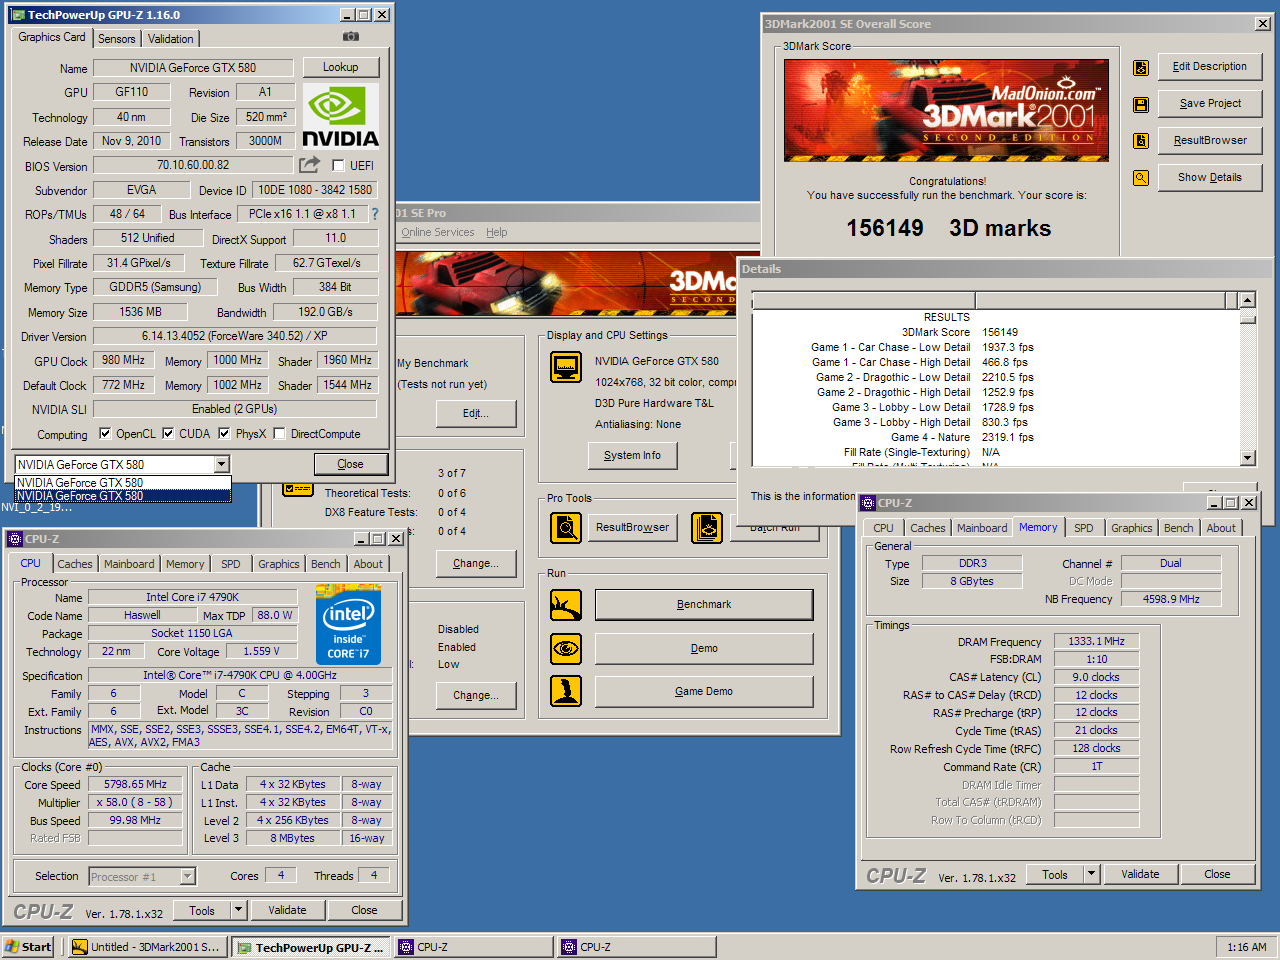Open the Help menu in 3DMark2001
Viewport: 1280px width, 960px height.
click(x=497, y=232)
